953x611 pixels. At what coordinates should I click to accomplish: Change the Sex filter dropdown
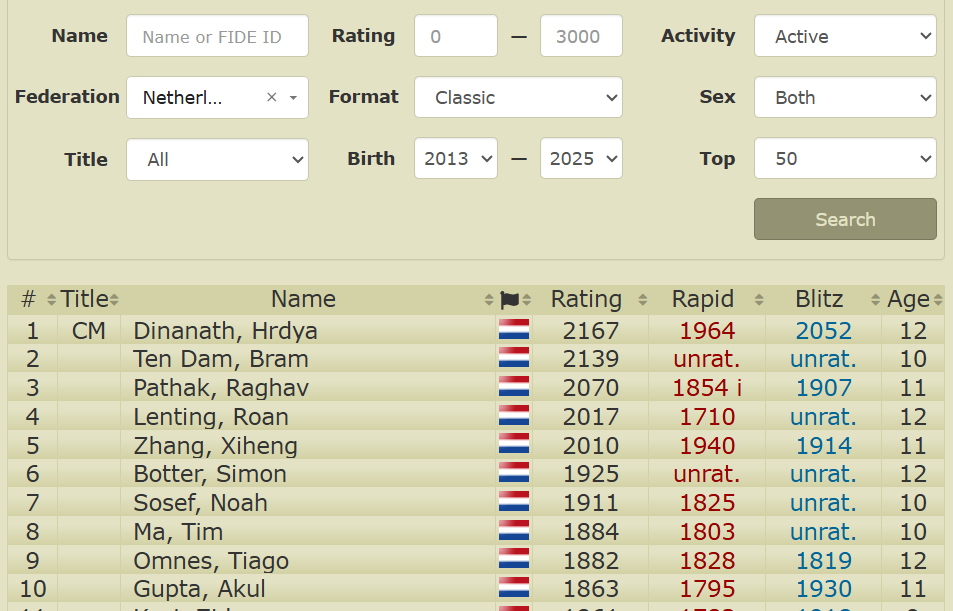click(x=844, y=98)
